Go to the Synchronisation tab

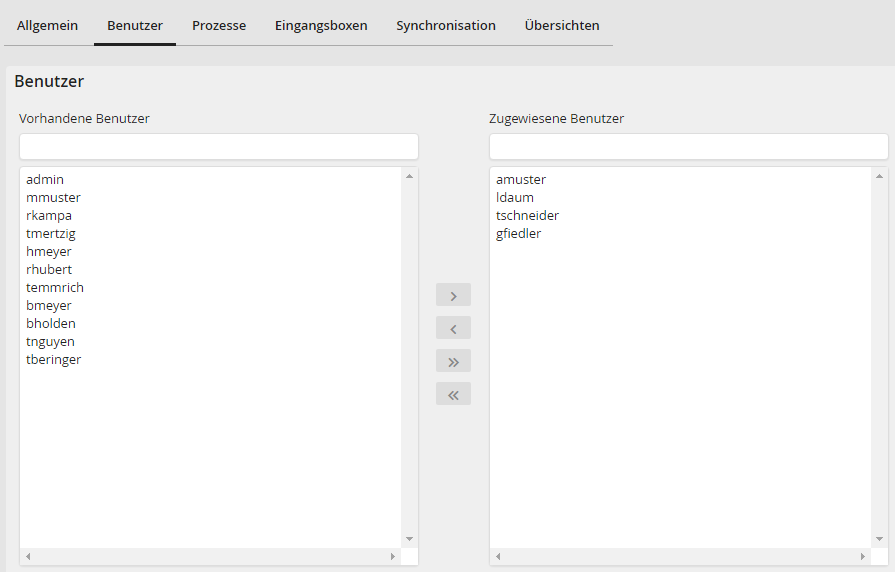[446, 25]
